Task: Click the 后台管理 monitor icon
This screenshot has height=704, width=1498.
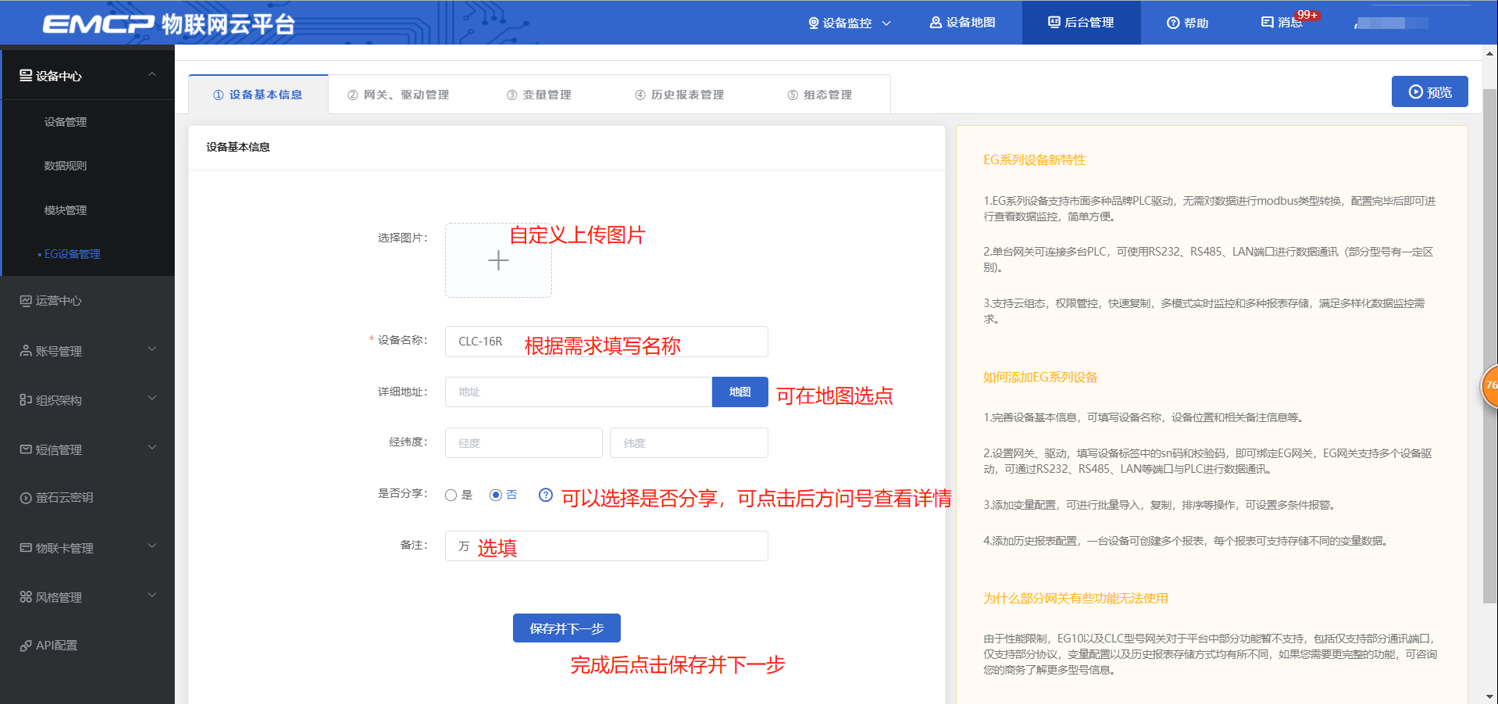Action: (x=1054, y=22)
